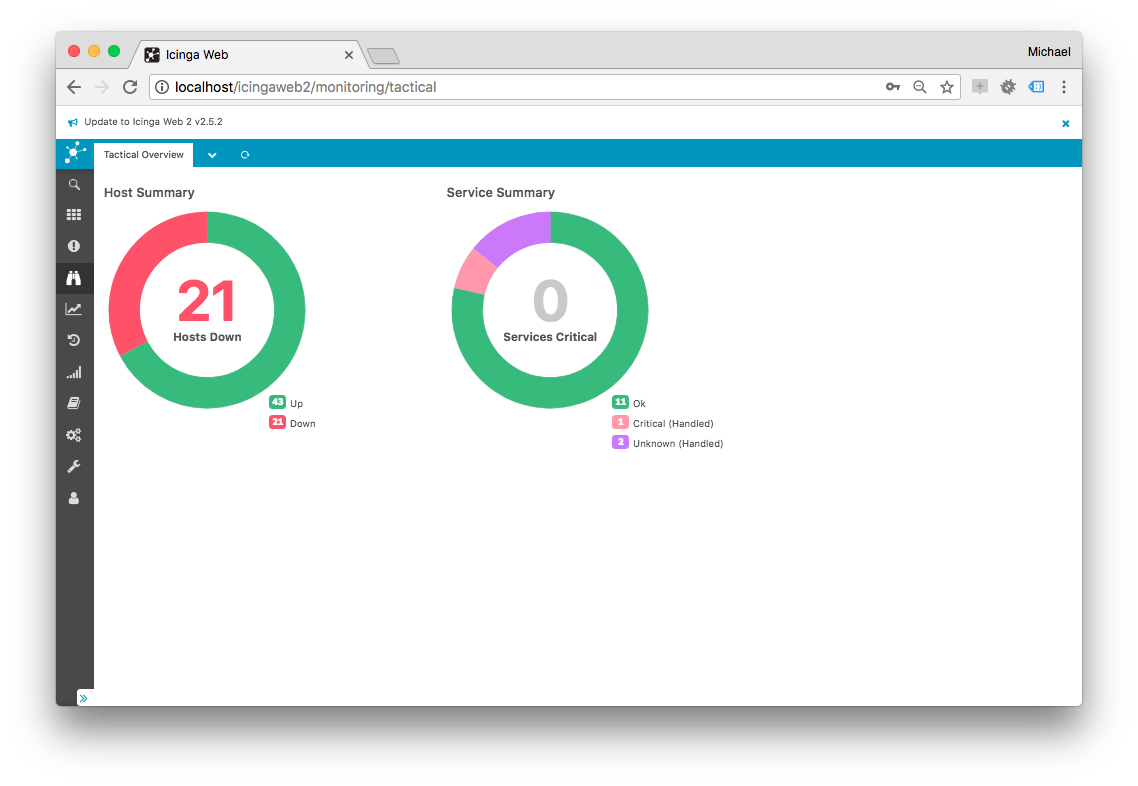This screenshot has width=1138, height=786.
Task: Click the browser forward arrow
Action: pos(102,87)
